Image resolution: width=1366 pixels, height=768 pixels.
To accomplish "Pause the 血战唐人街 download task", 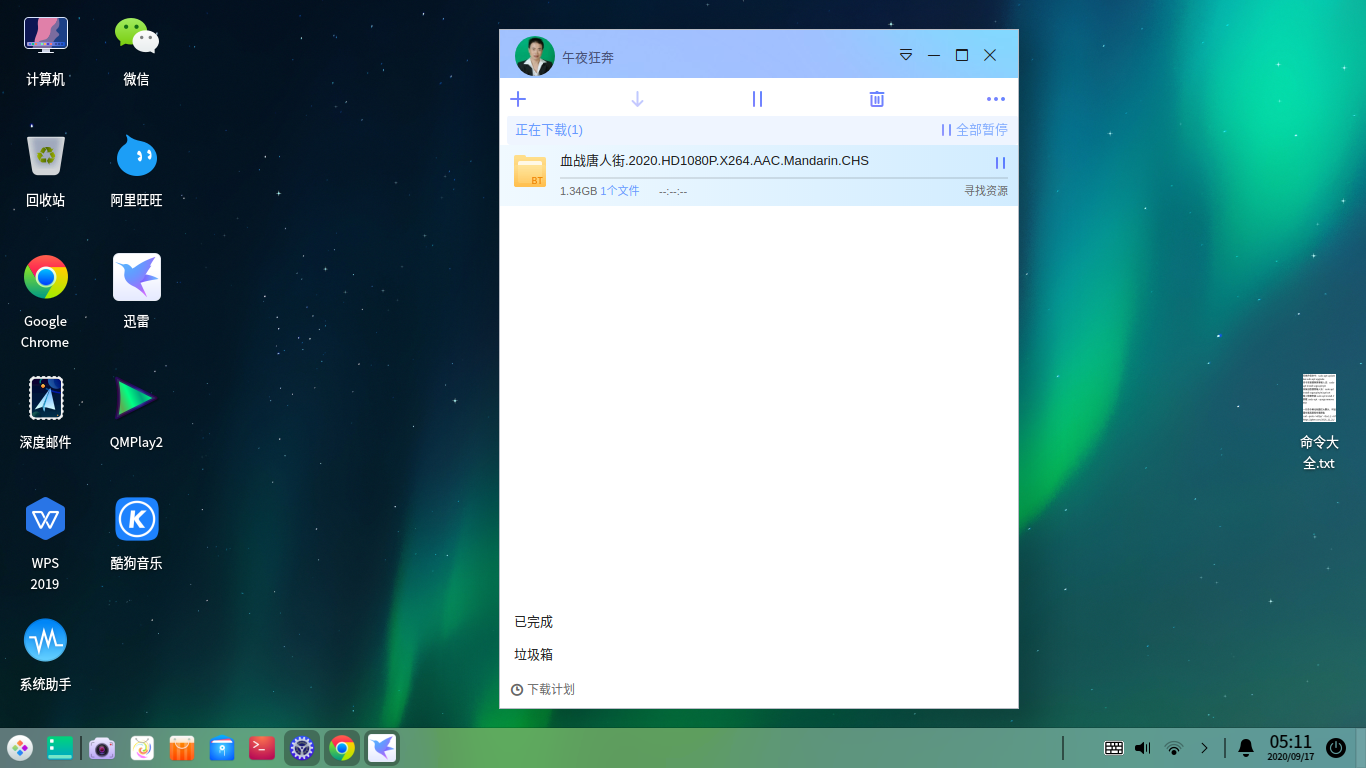I will pyautogui.click(x=1000, y=163).
